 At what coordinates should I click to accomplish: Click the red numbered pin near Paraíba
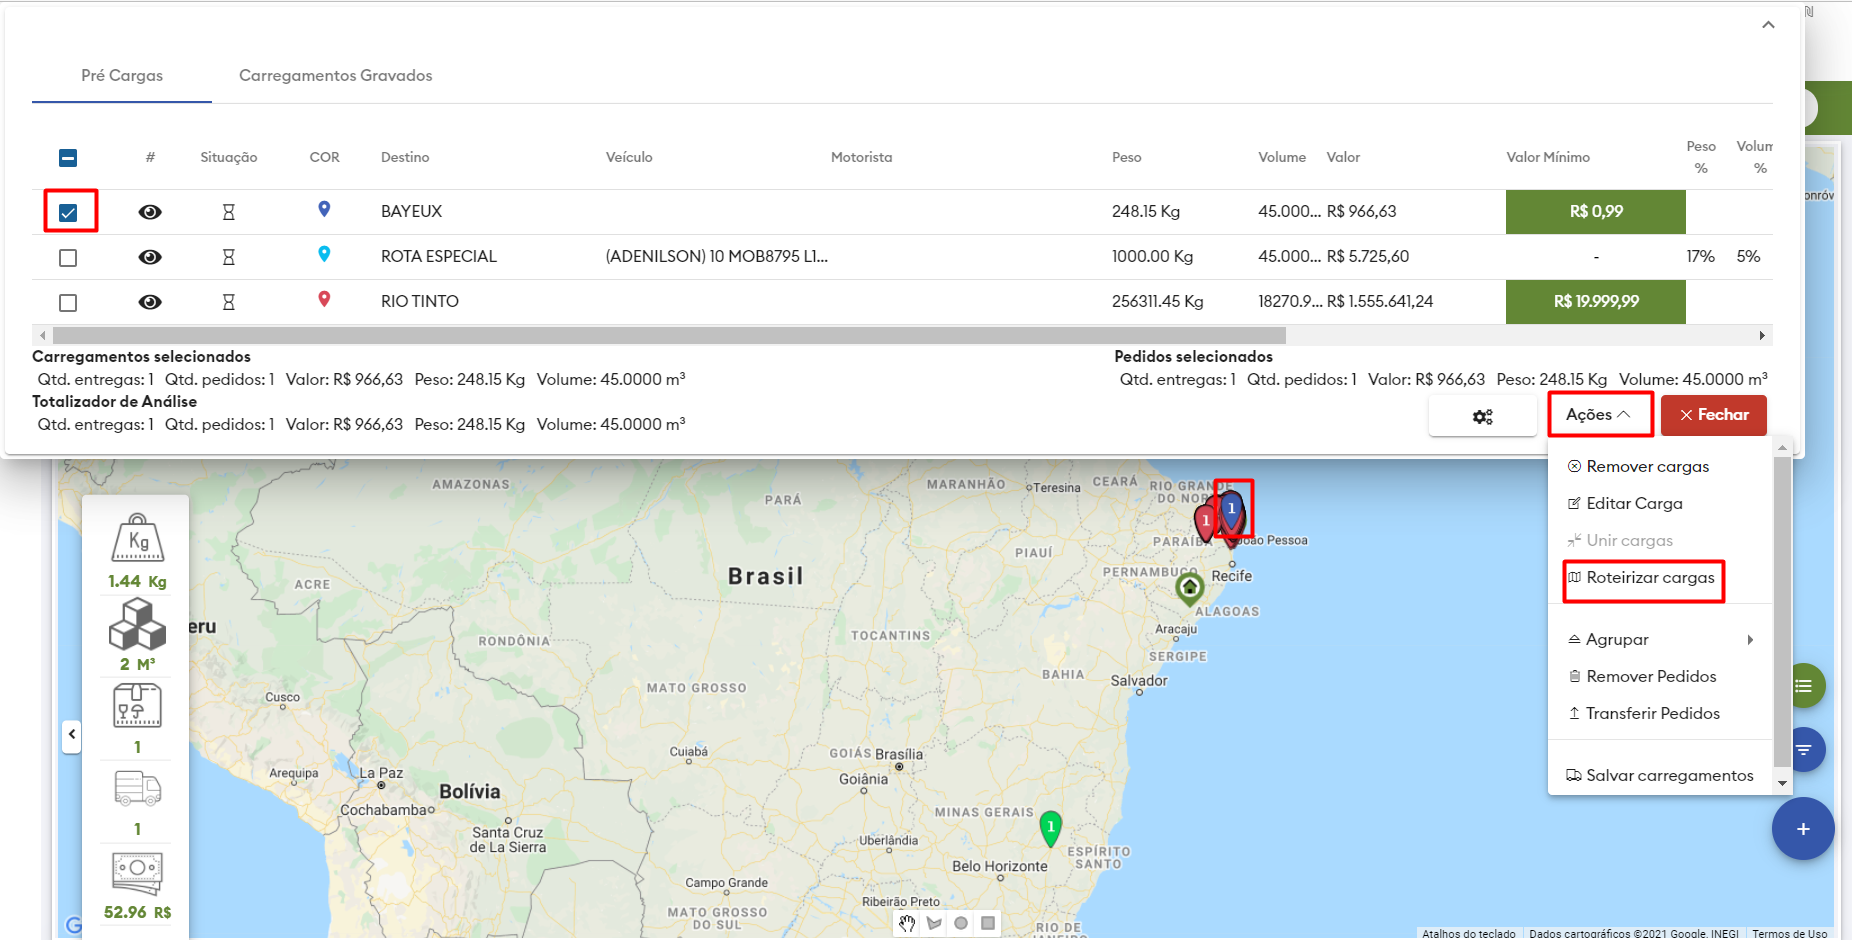(x=1206, y=522)
